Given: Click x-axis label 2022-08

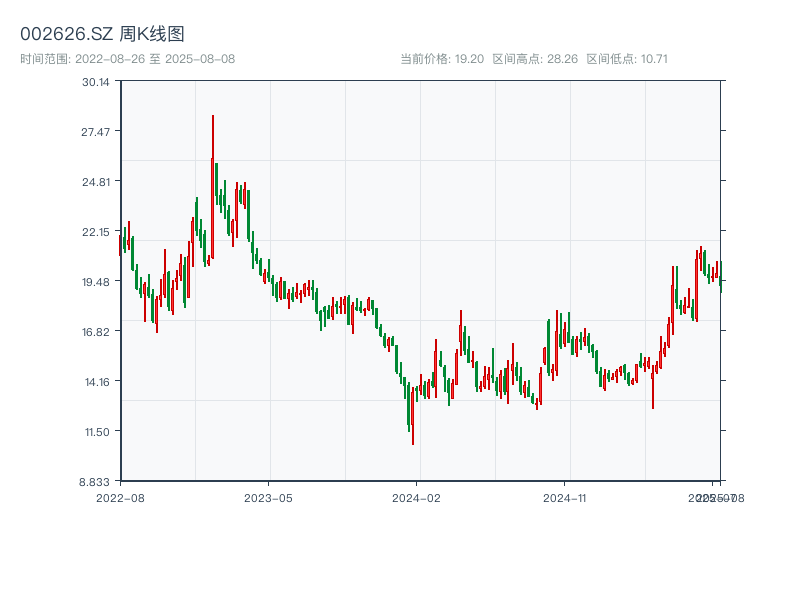Looking at the screenshot, I should point(120,498).
